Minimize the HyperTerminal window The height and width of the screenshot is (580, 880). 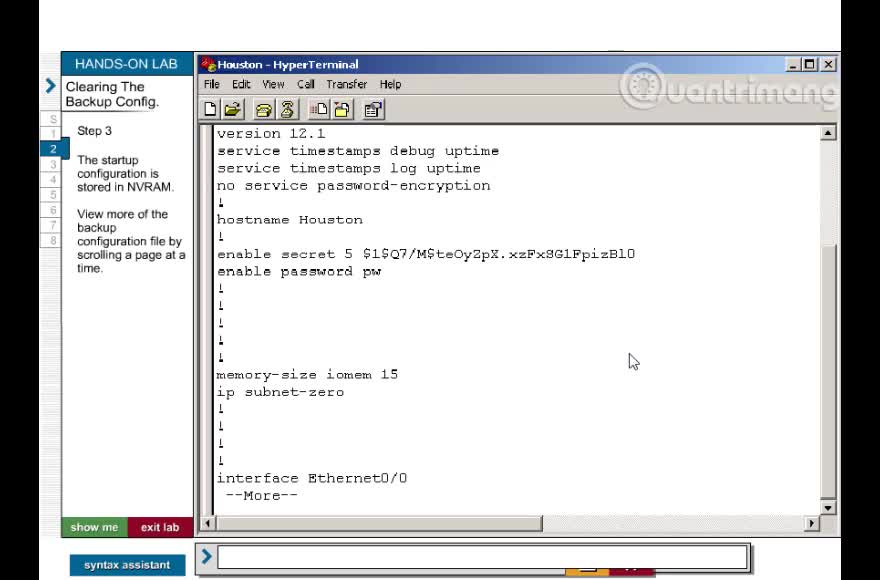[x=792, y=65]
